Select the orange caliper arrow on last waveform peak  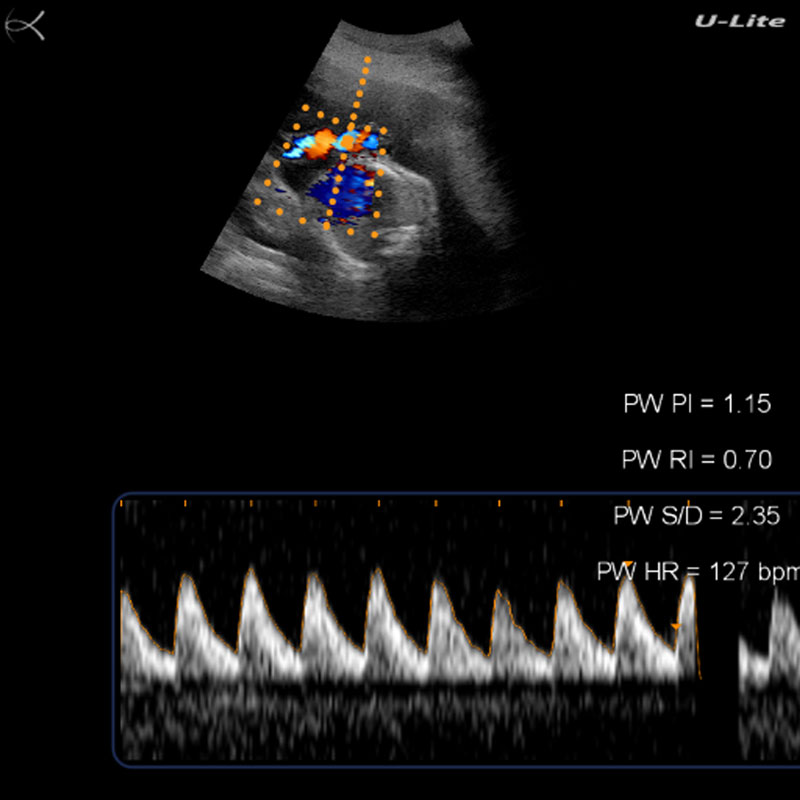675,626
